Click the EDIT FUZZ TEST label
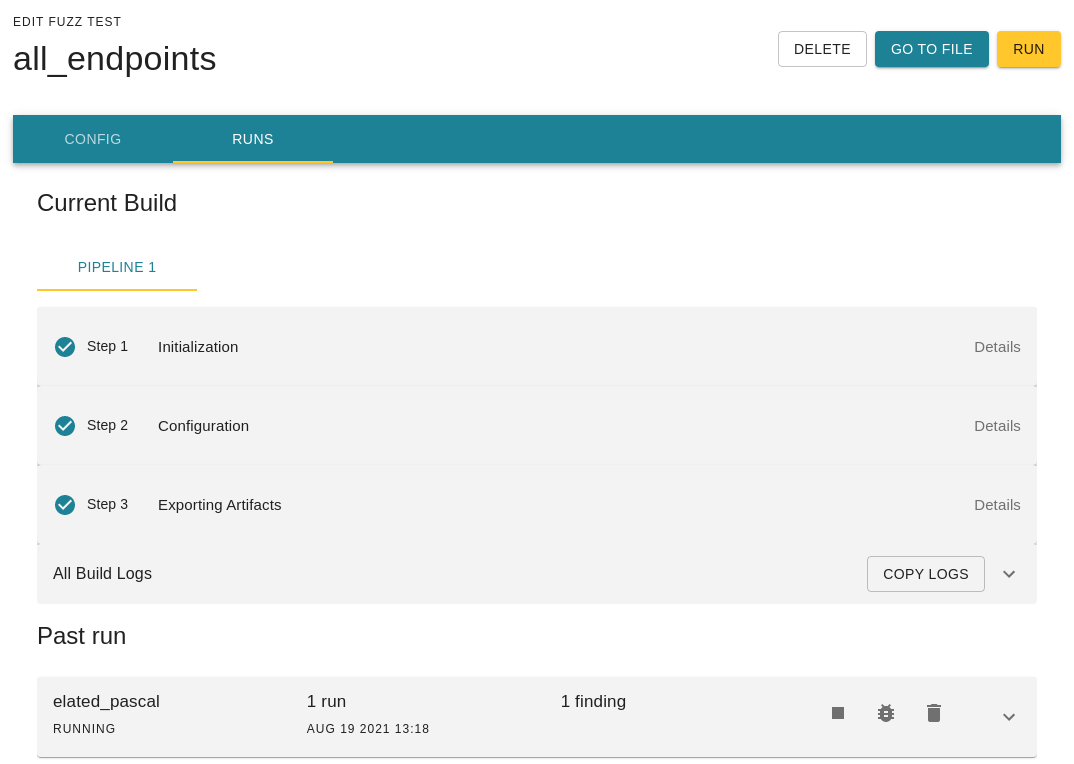 [67, 22]
